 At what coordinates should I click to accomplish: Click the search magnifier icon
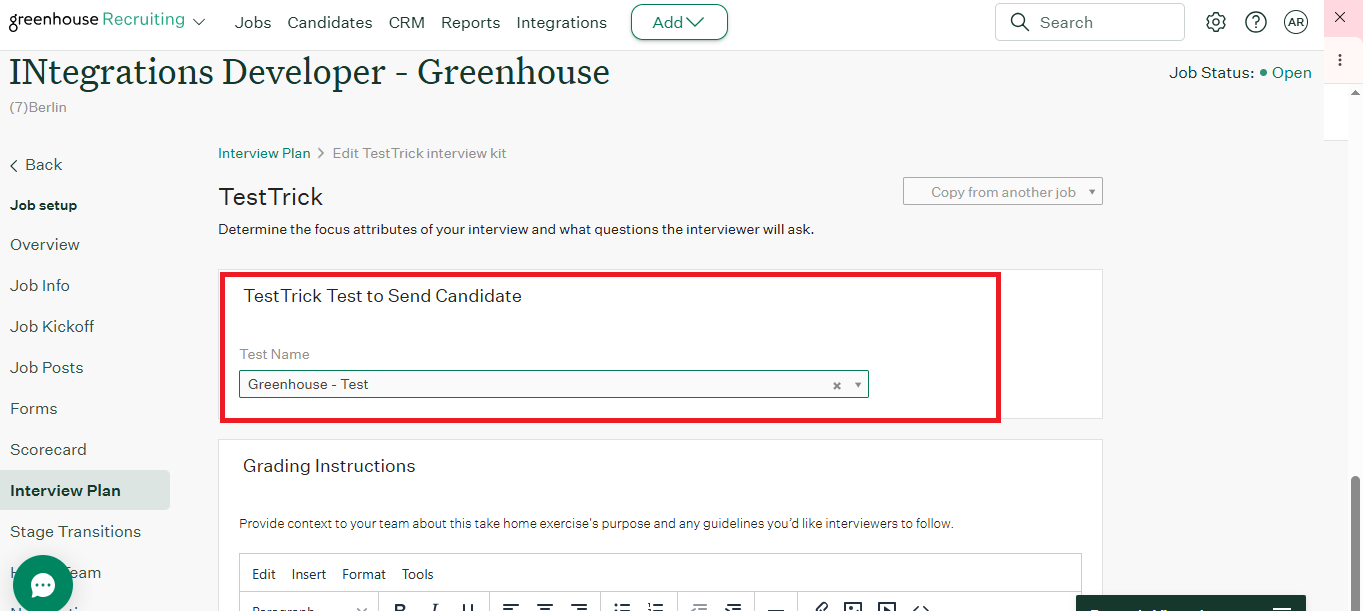tap(1020, 22)
